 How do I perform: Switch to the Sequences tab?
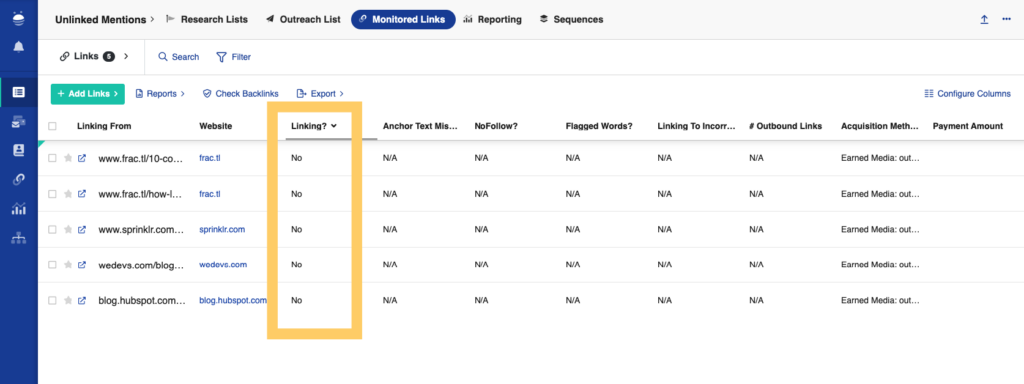click(571, 20)
